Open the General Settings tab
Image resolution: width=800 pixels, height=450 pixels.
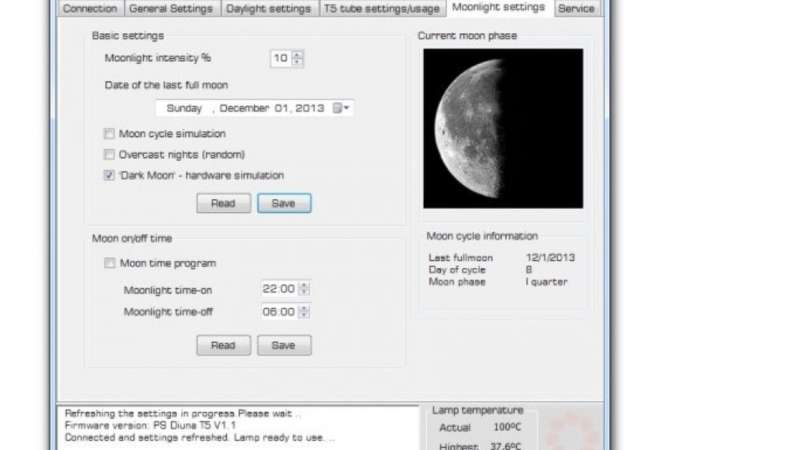[x=172, y=9]
